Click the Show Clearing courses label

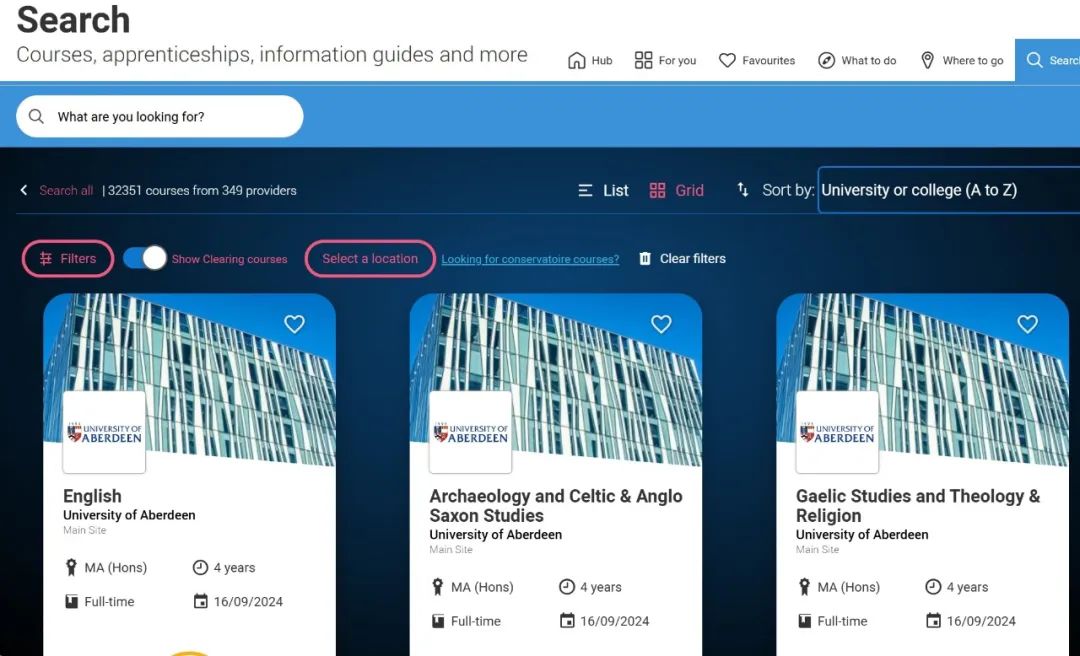tap(229, 259)
